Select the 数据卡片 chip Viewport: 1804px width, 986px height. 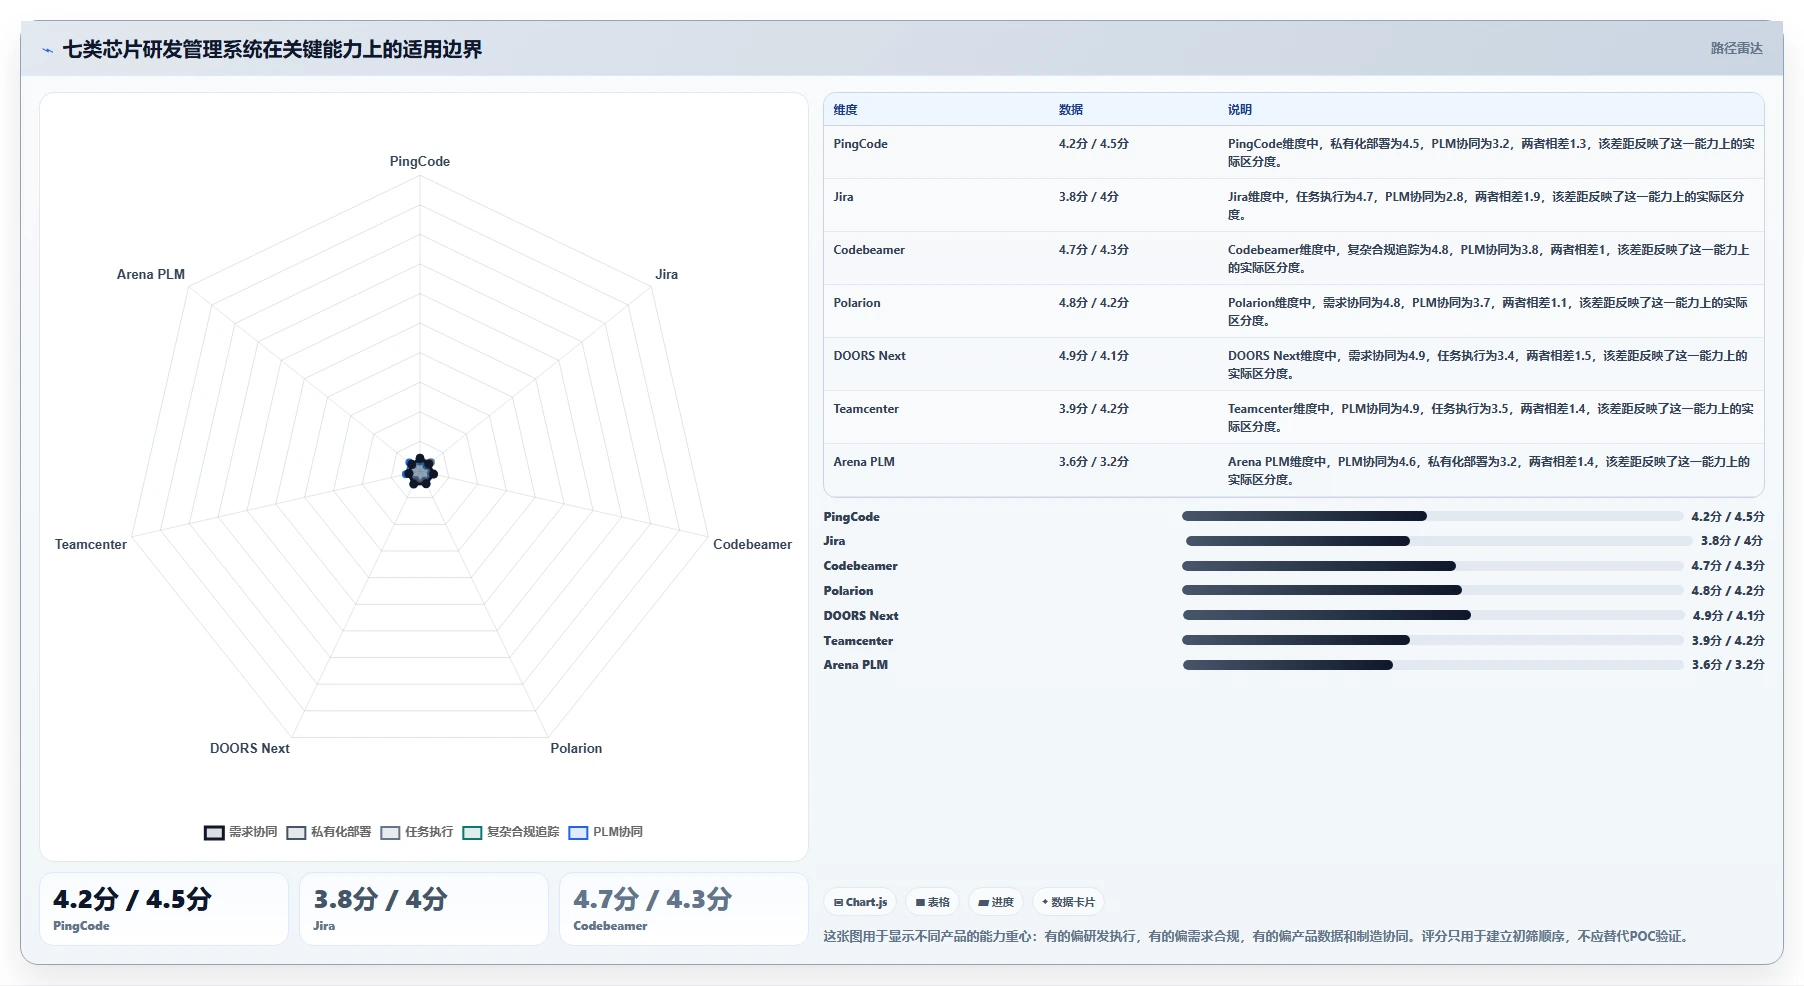pos(1068,902)
